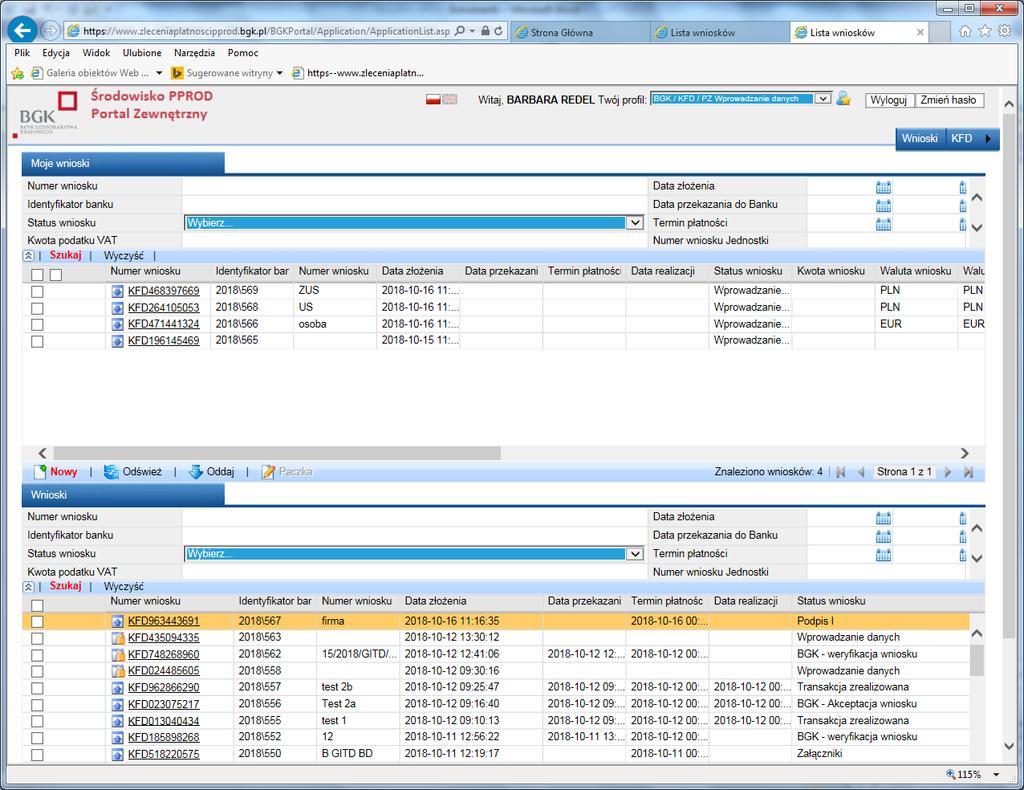The image size is (1024, 790).
Task: Click the Zmień hasło button
Action: (x=948, y=100)
